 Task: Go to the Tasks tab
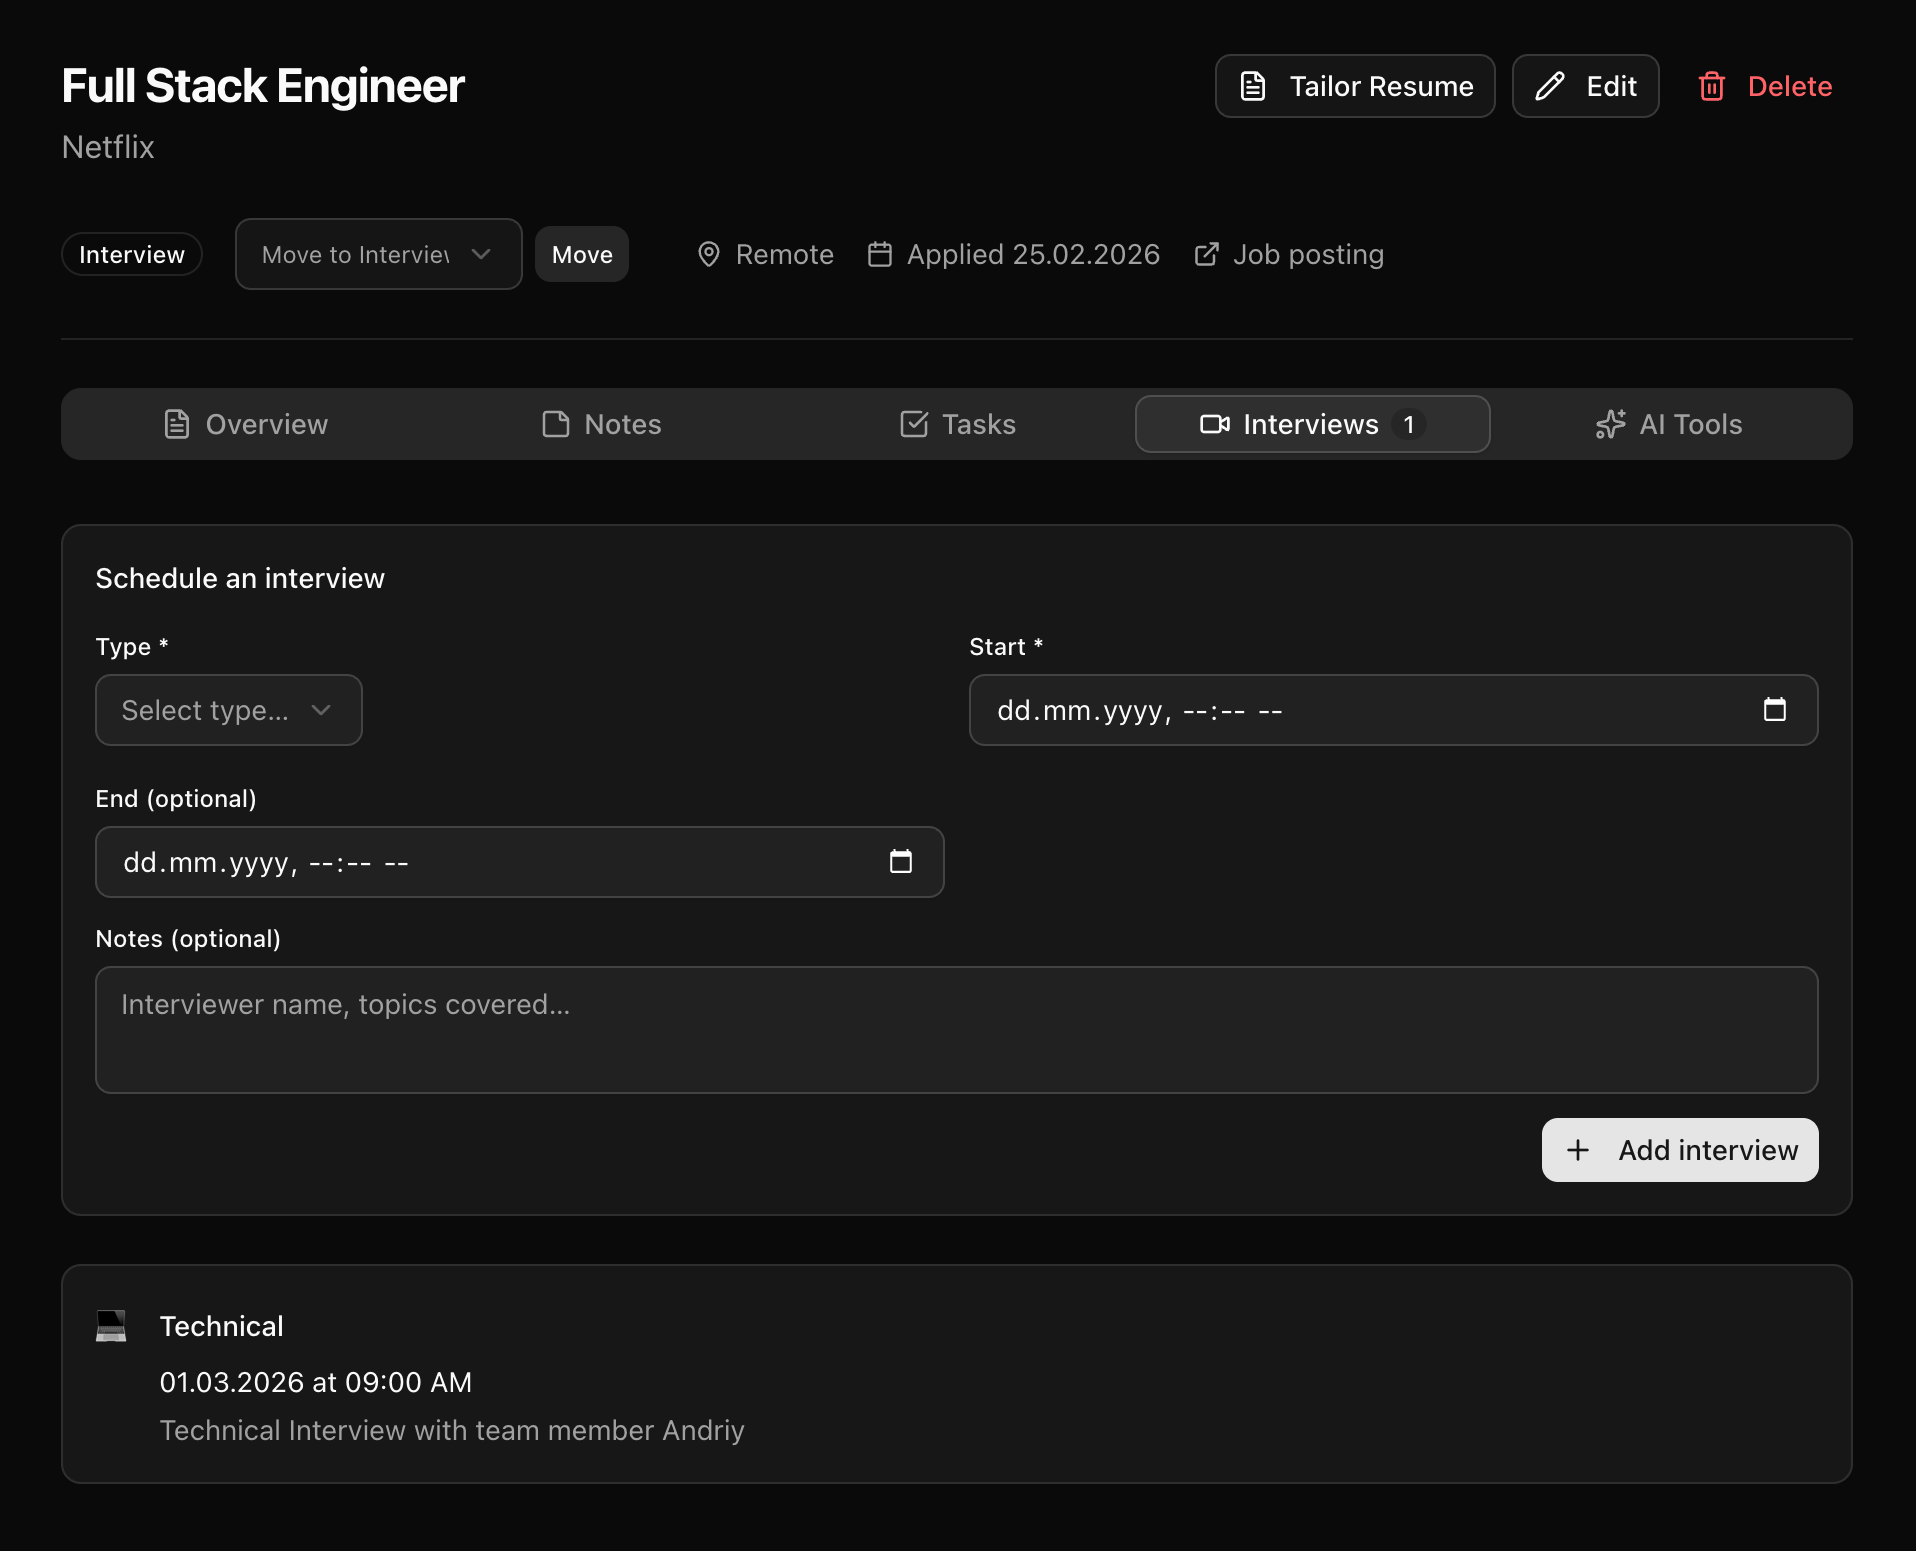tap(957, 425)
